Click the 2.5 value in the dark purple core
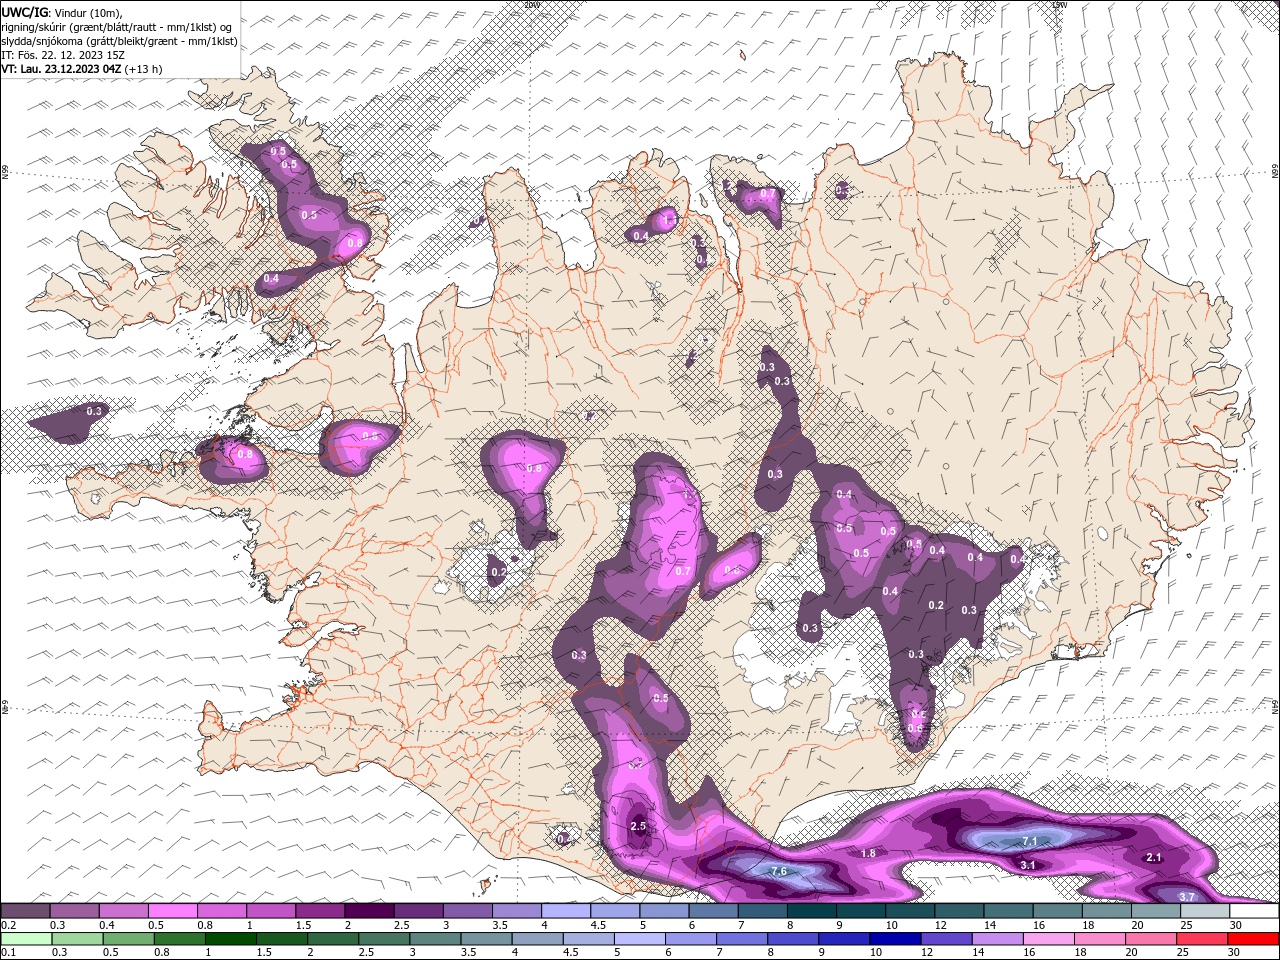 point(638,826)
